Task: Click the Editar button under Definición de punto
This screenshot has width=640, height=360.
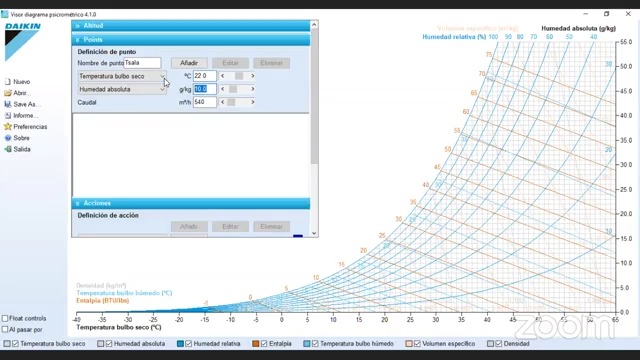Action: point(230,63)
